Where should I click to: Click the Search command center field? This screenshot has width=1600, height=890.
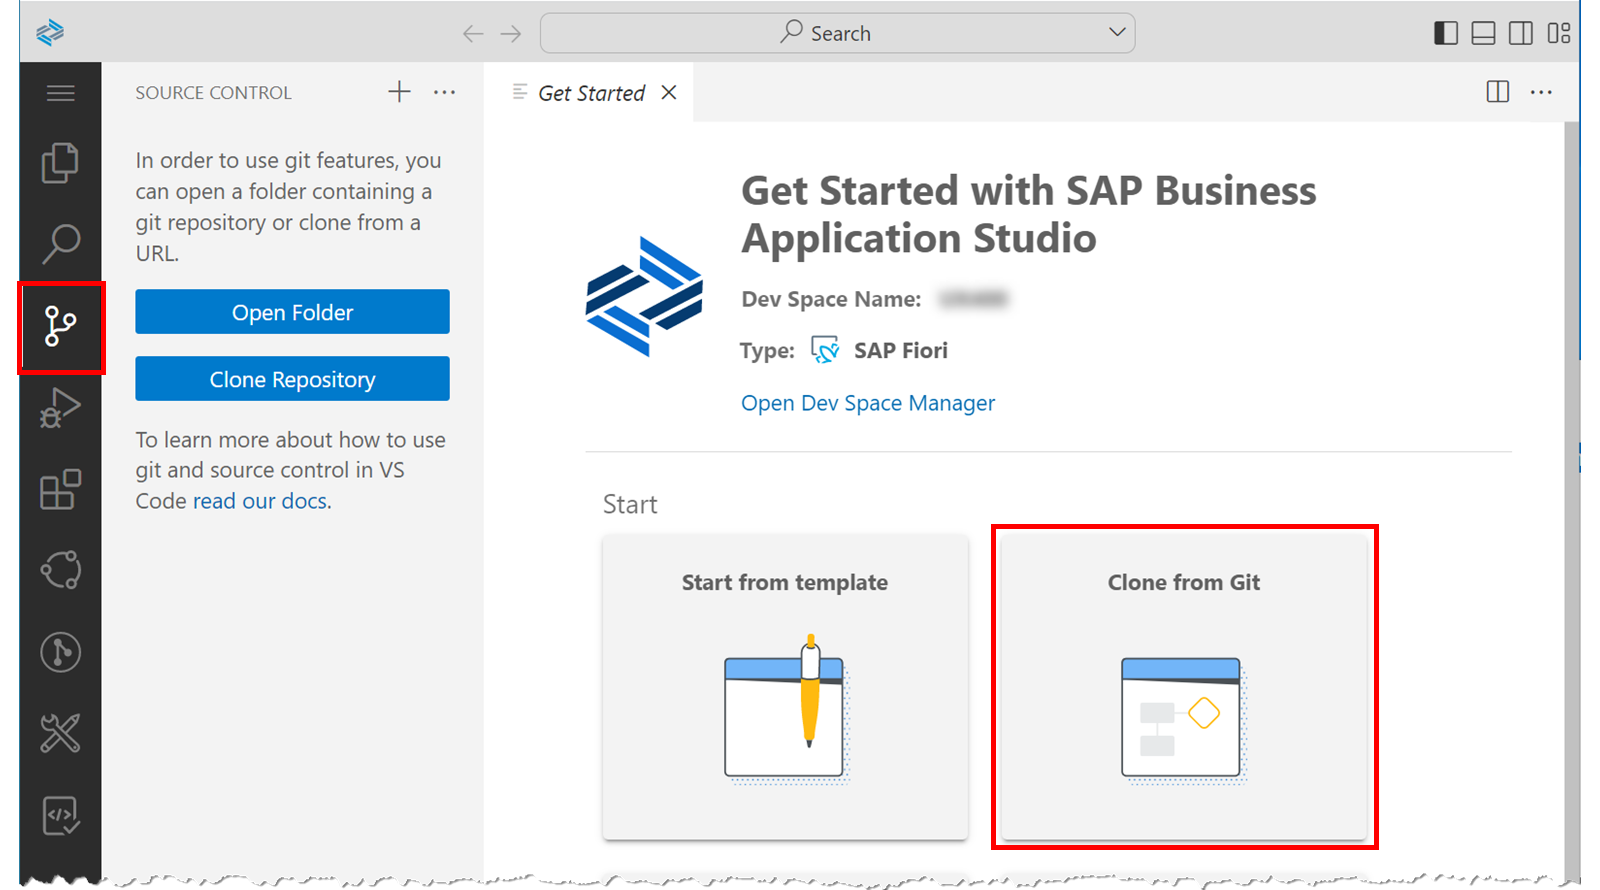[x=837, y=33]
